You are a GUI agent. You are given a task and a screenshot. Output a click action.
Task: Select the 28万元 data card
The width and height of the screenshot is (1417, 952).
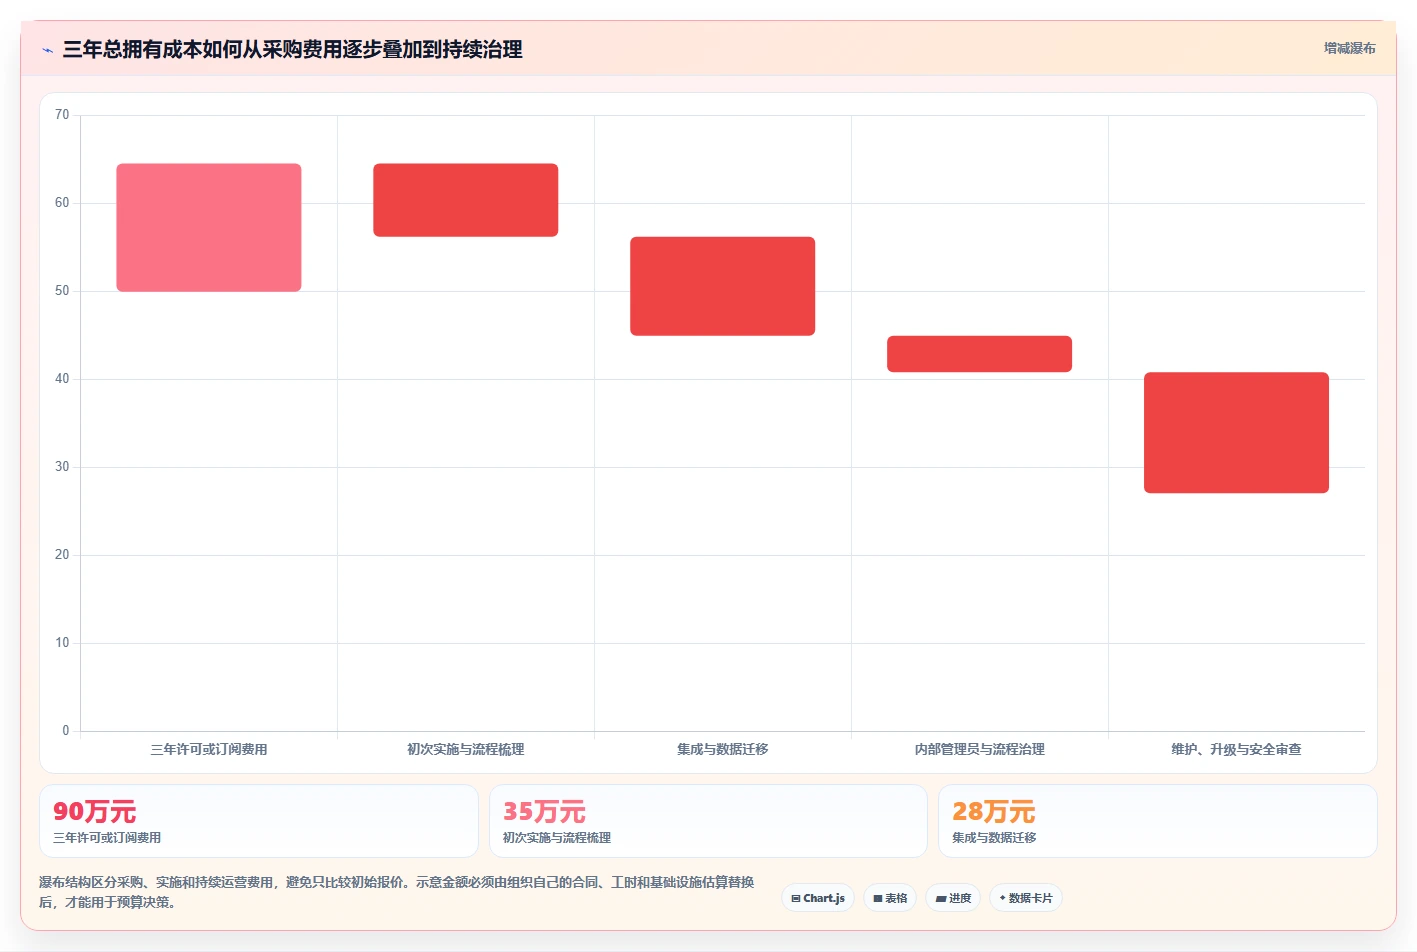coord(1158,821)
